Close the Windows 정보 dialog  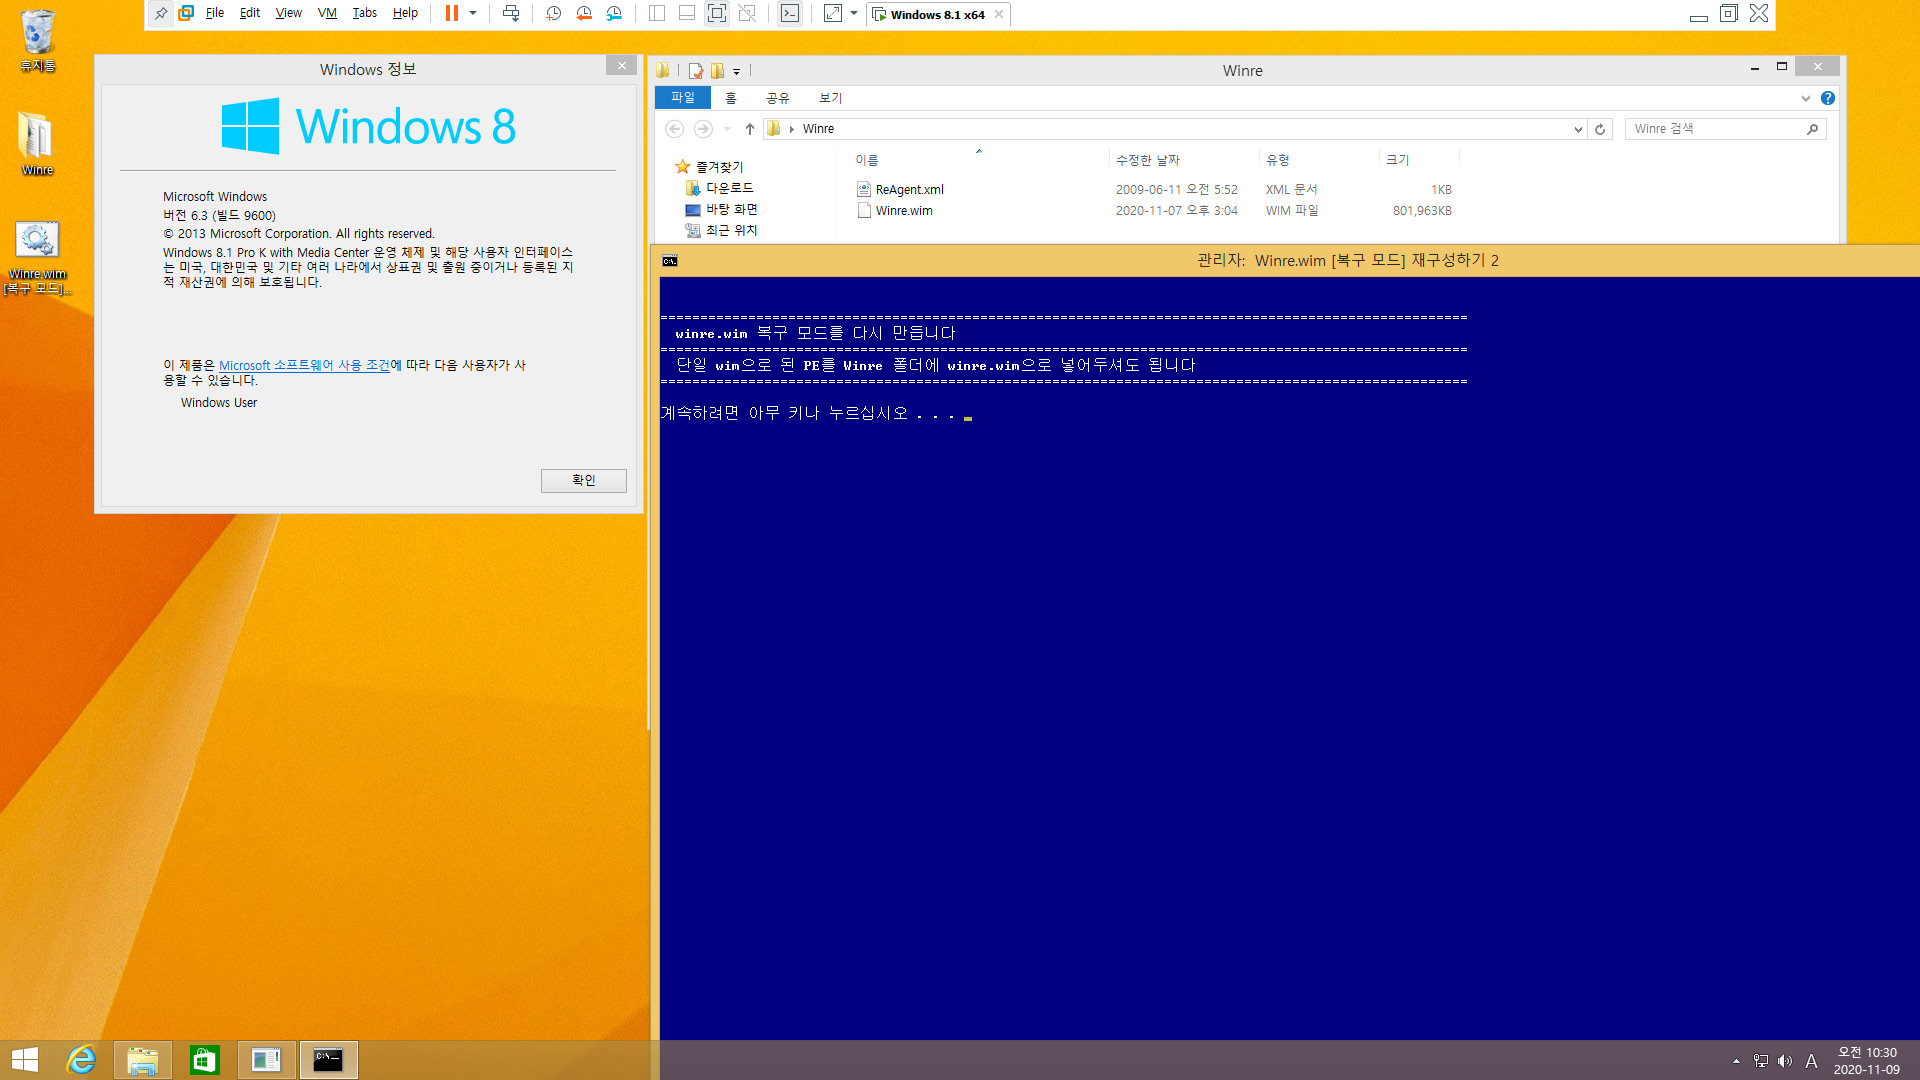tap(621, 65)
